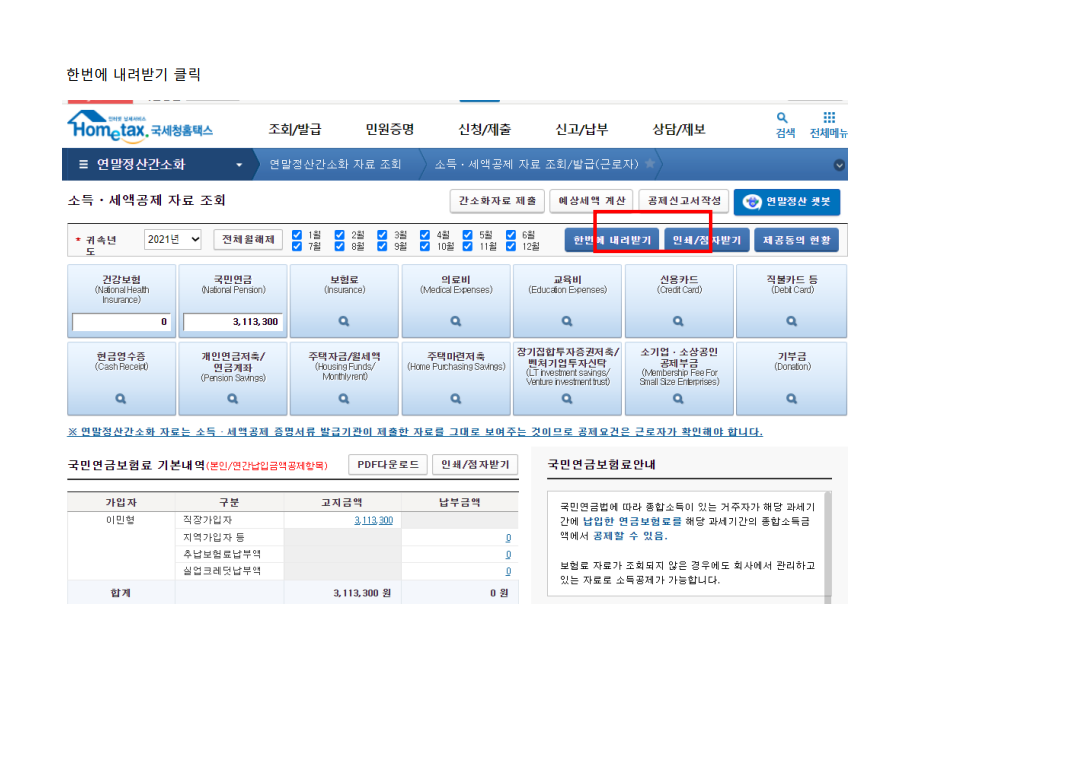Open 연말정산 챗봇 button
The height and width of the screenshot is (777, 1091).
point(787,202)
